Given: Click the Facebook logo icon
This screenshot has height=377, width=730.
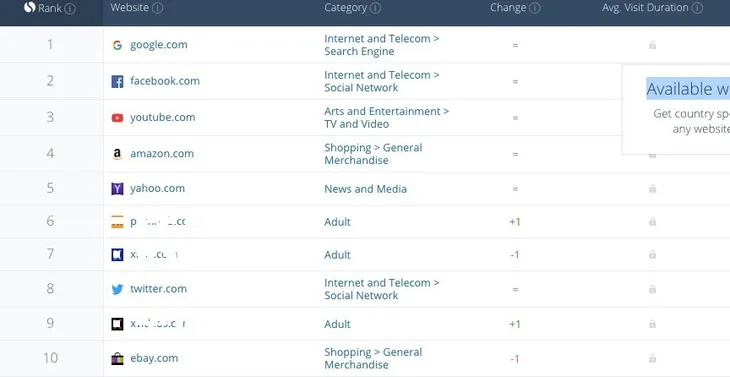Looking at the screenshot, I should [117, 81].
